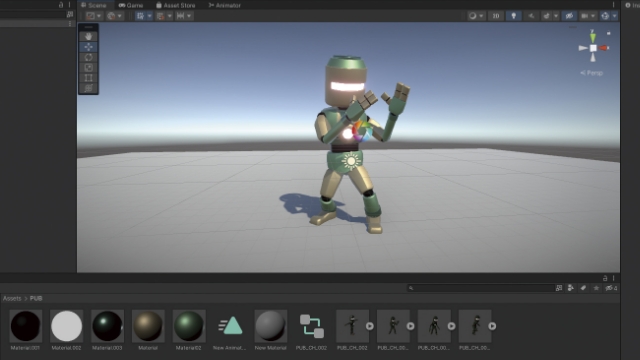Toggle the scene visibility eye-slash button
Screen dimensions: 640x360
(569, 16)
